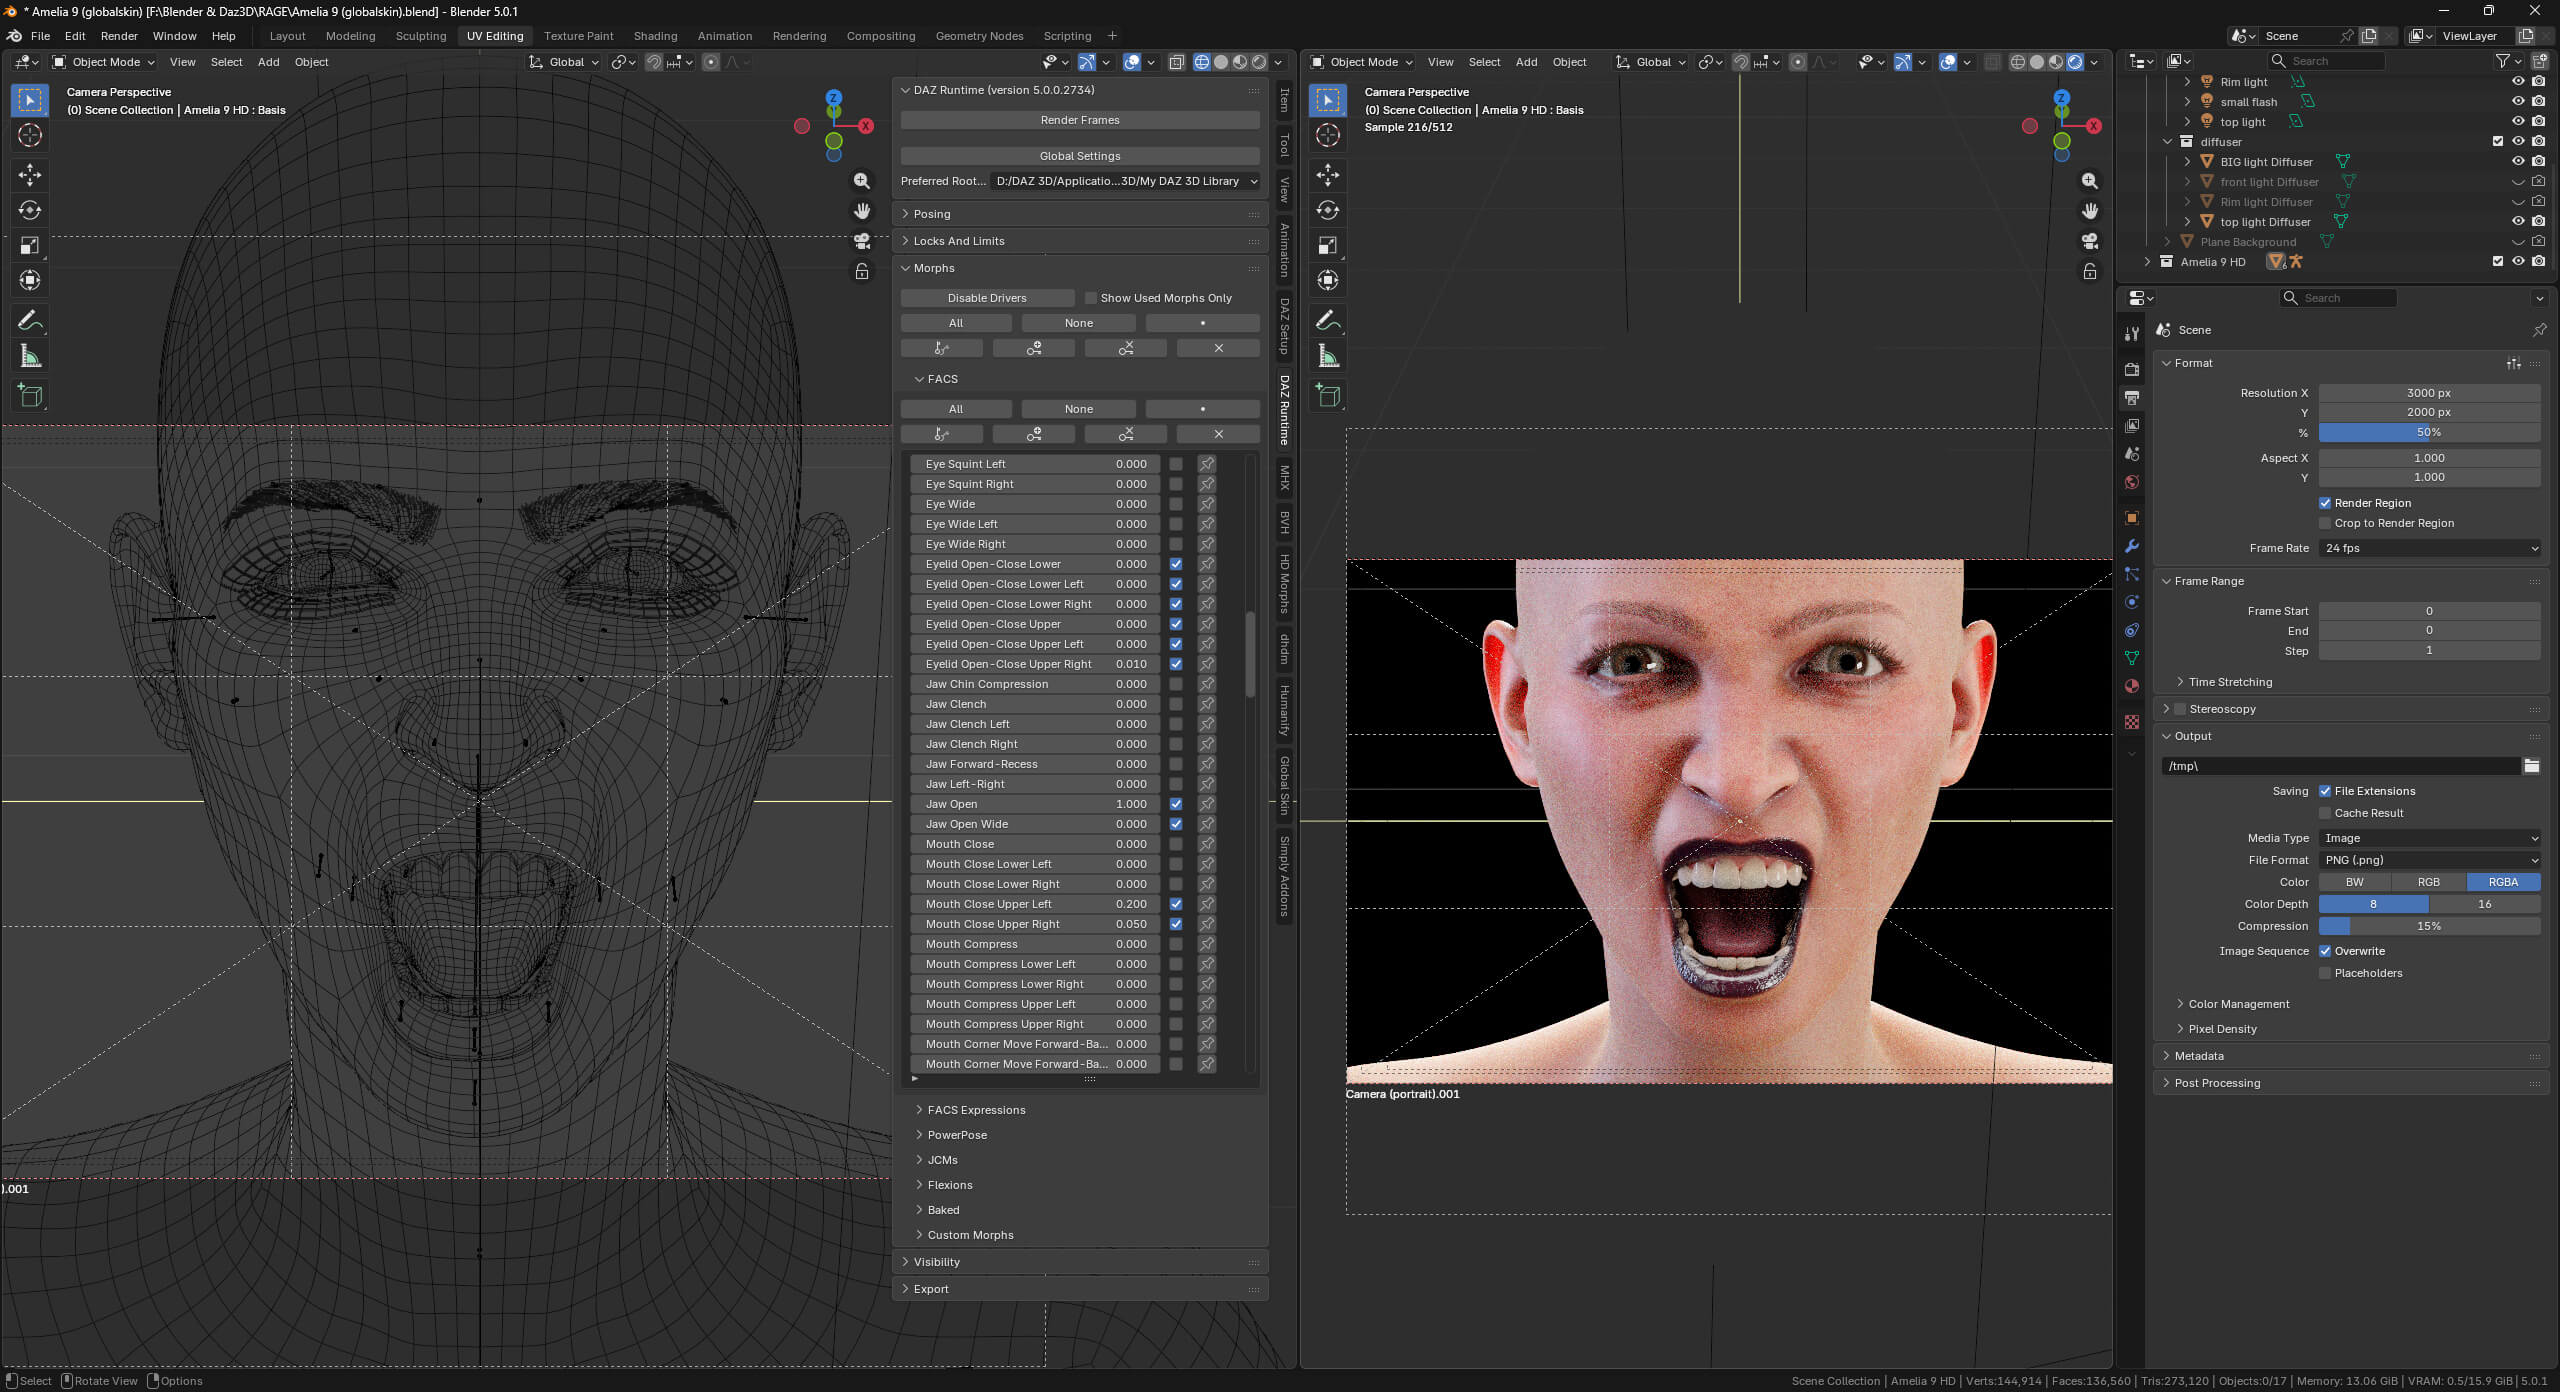Click Render Frames button

pyautogui.click(x=1080, y=120)
